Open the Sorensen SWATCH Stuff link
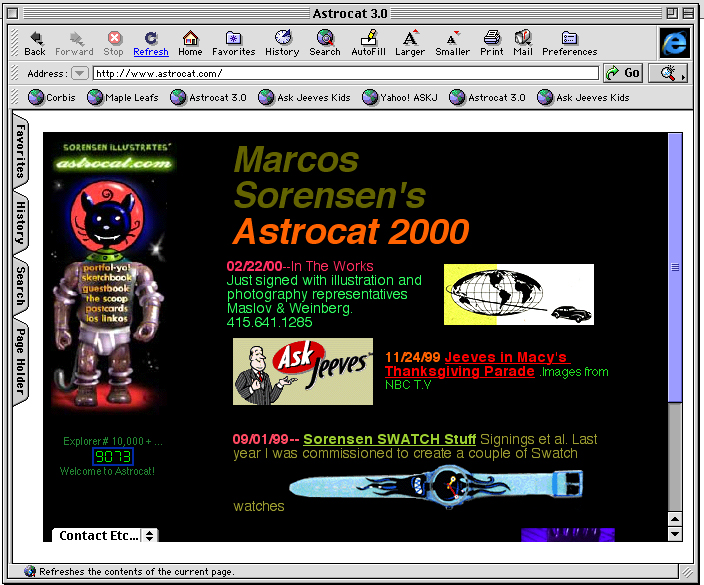704x585 pixels. (x=389, y=439)
